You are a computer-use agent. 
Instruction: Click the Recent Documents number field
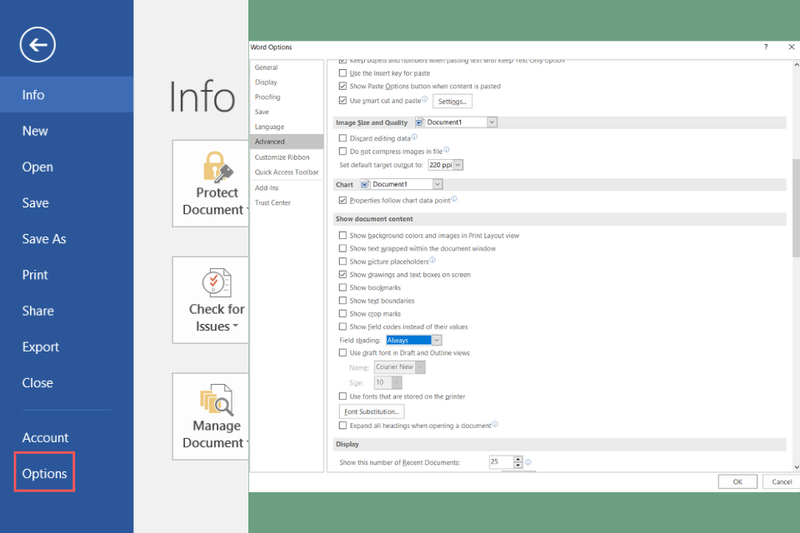[501, 462]
